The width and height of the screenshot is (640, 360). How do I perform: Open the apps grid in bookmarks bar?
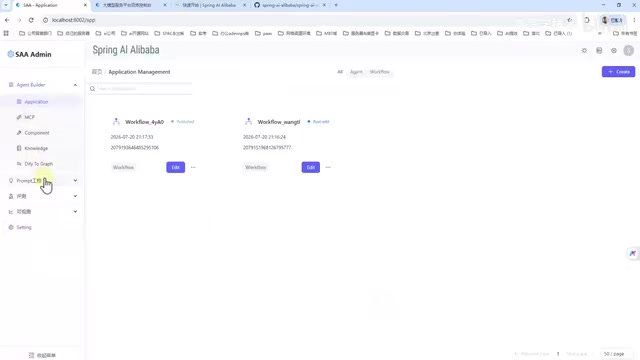tap(6, 33)
